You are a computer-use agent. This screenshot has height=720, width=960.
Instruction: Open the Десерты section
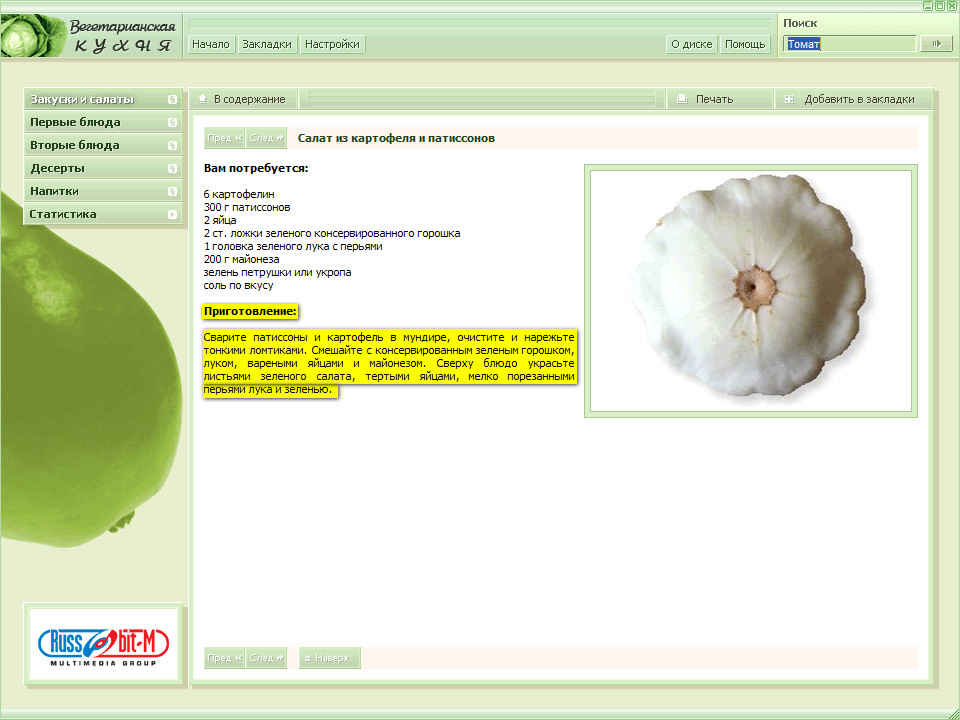(103, 168)
